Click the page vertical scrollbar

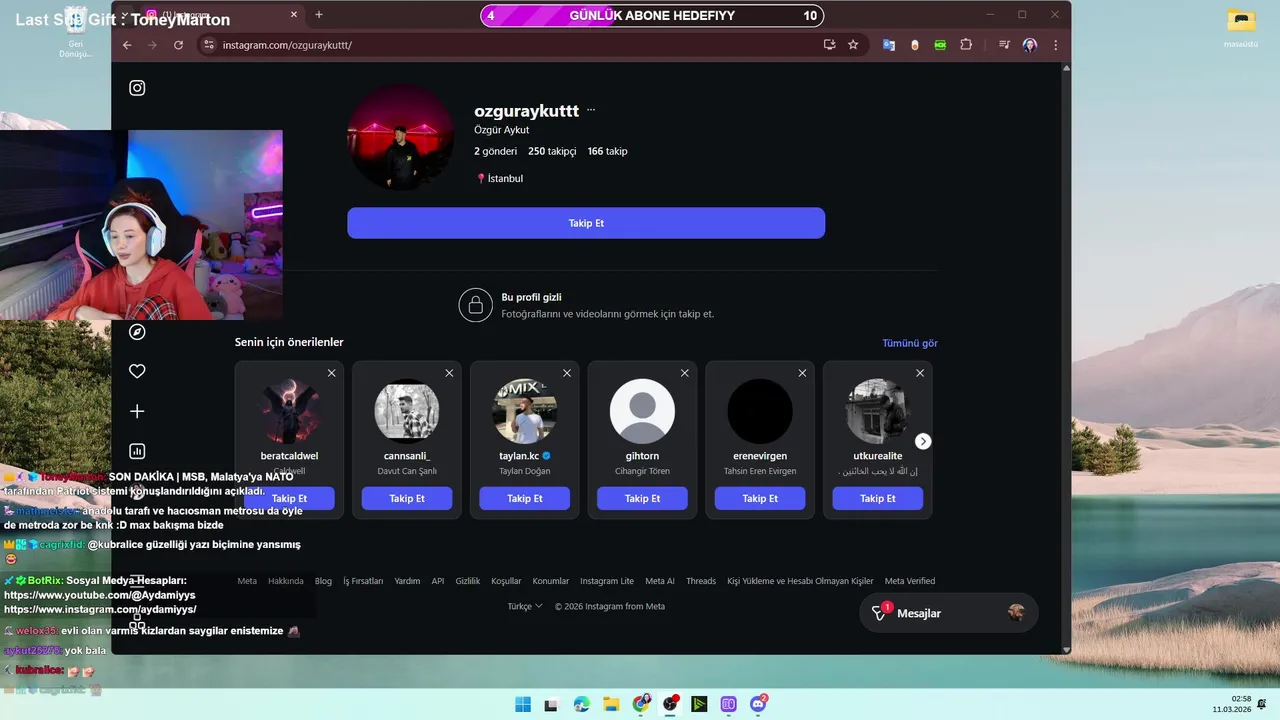[1066, 358]
